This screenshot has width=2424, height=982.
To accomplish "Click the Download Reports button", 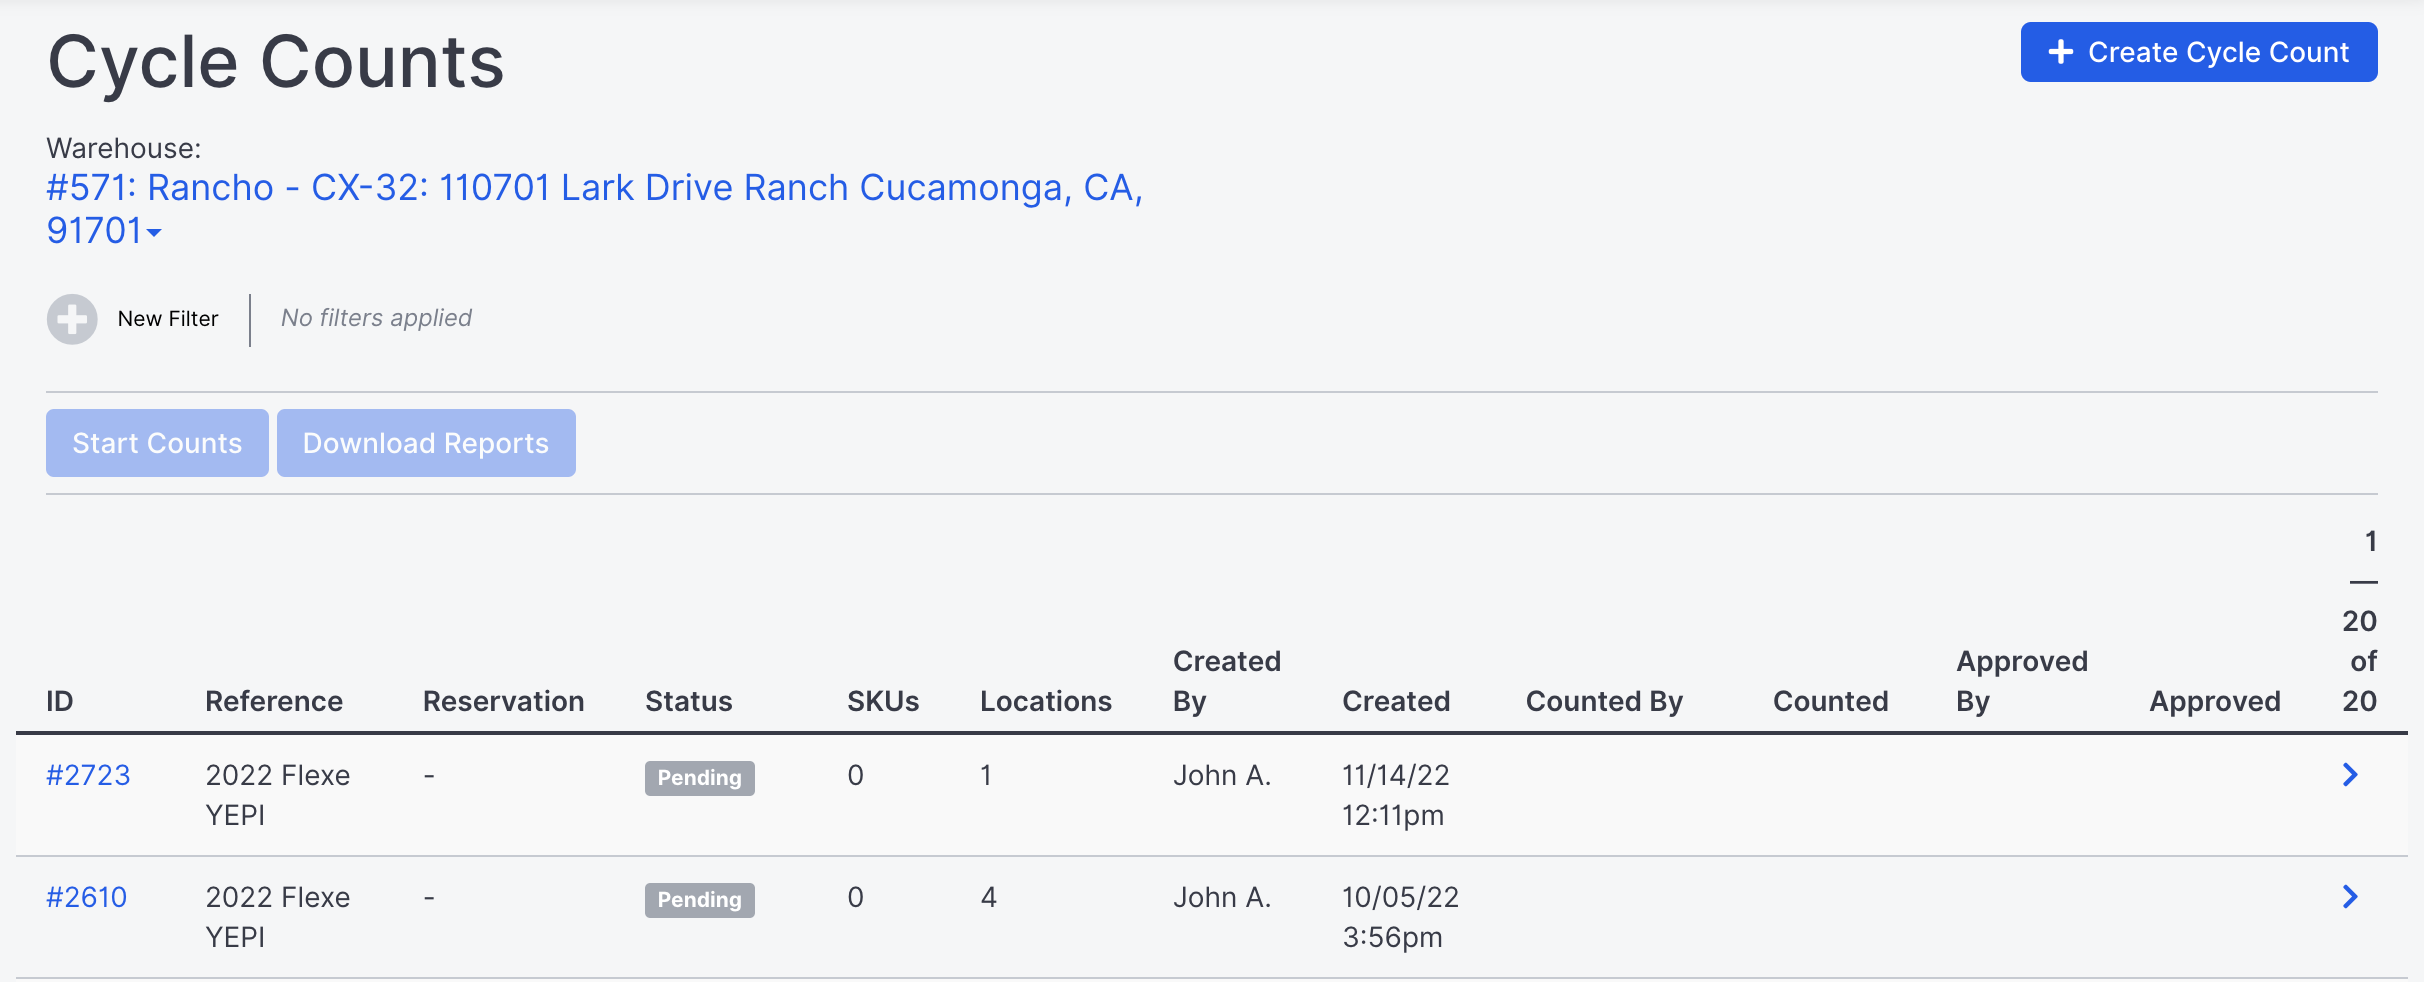I will [426, 443].
